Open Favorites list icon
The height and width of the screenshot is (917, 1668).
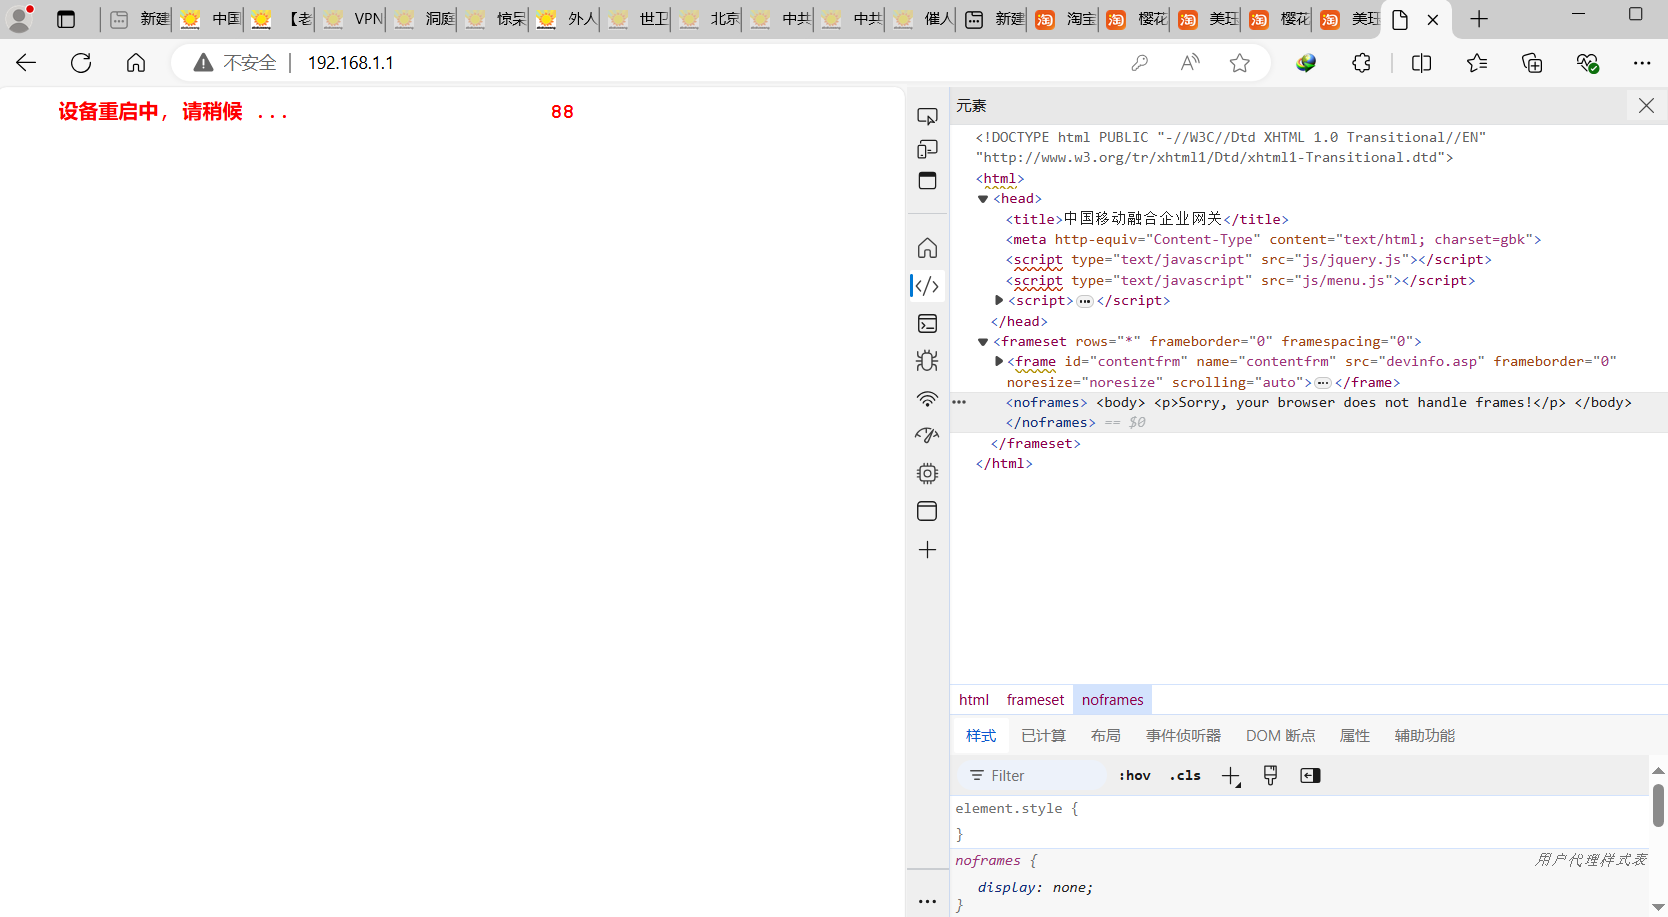1477,63
